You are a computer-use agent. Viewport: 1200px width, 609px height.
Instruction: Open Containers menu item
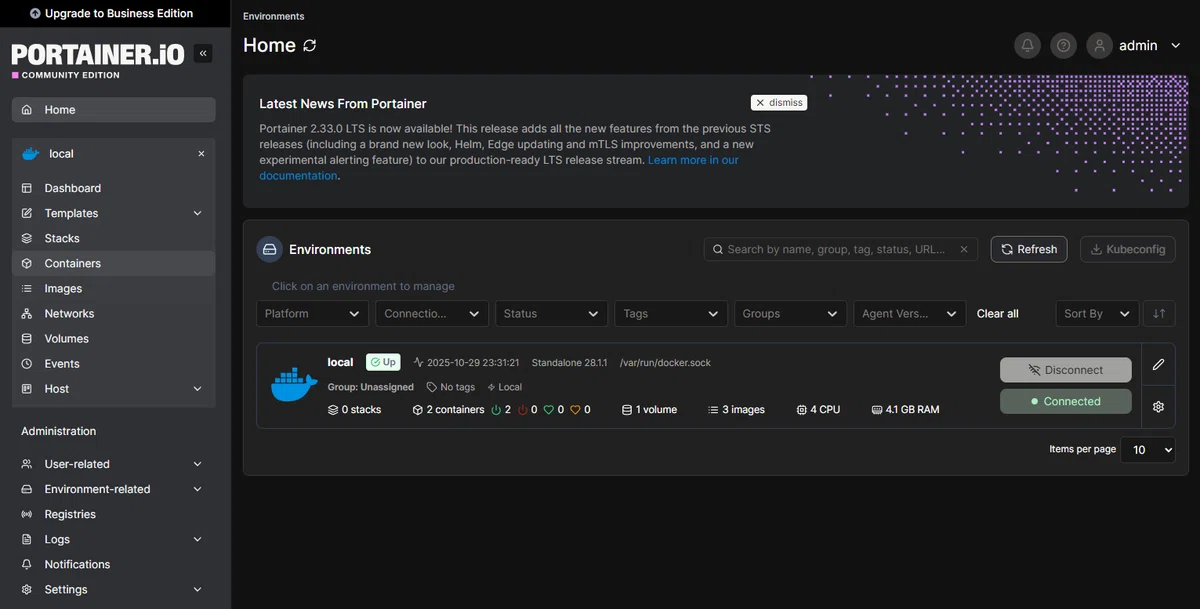113,263
